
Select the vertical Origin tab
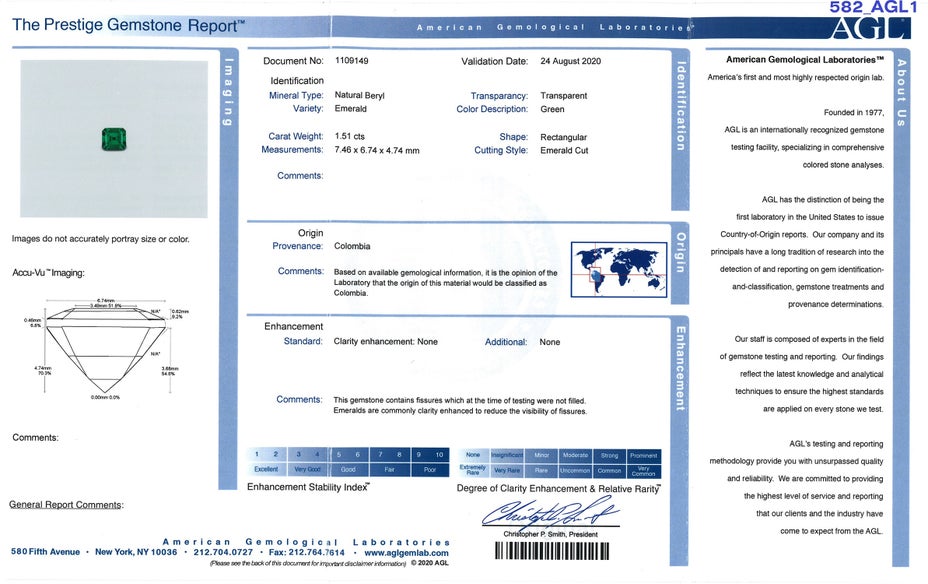(680, 252)
